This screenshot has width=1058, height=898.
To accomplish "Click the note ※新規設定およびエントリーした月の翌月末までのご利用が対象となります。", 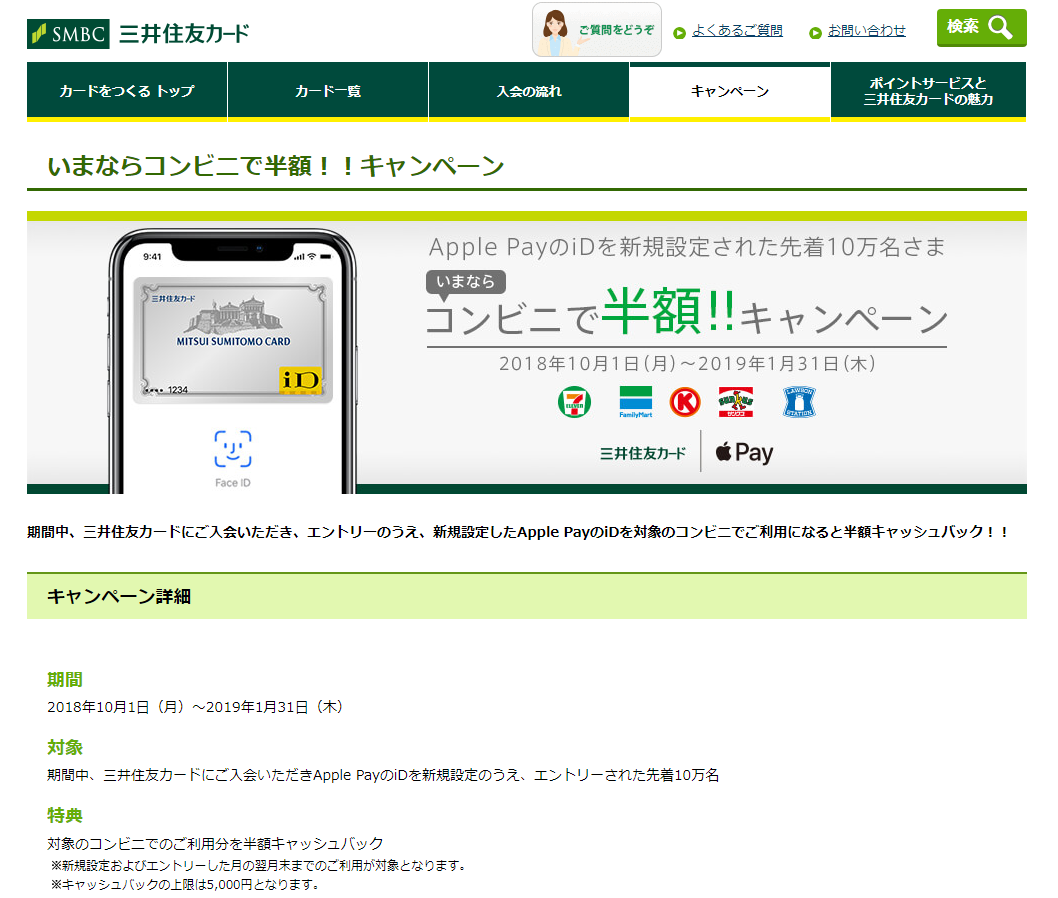I will (258, 865).
